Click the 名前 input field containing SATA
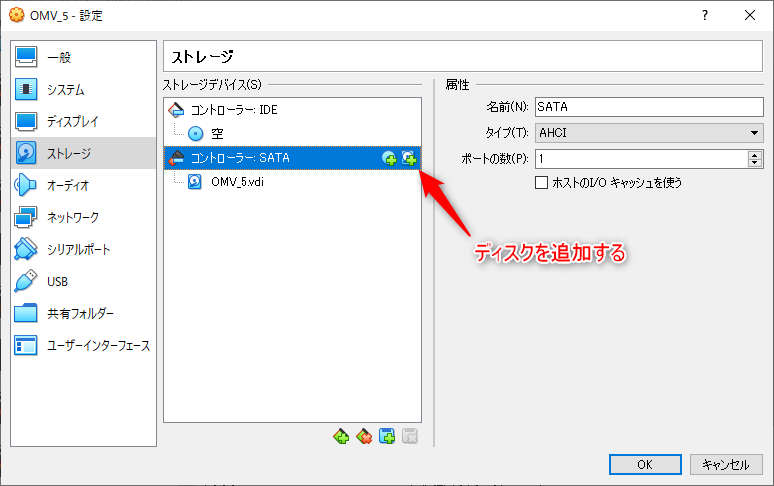 pos(648,107)
